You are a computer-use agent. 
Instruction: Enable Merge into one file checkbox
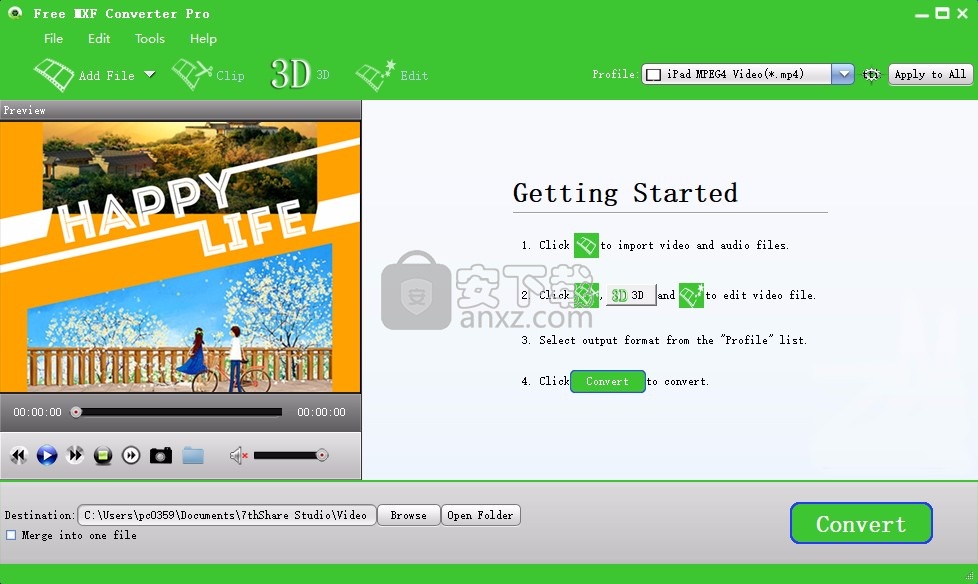pyautogui.click(x=11, y=535)
